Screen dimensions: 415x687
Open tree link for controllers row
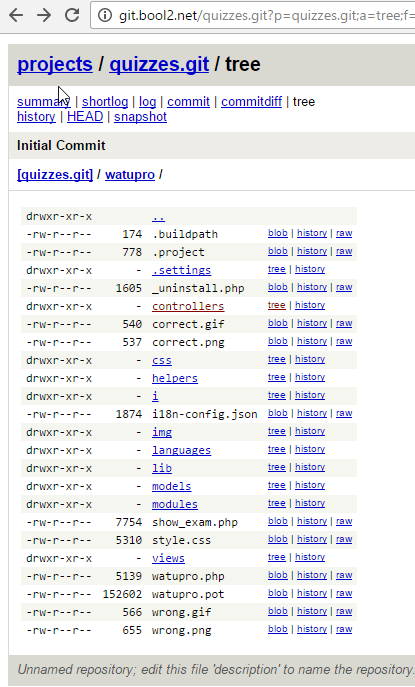[277, 305]
